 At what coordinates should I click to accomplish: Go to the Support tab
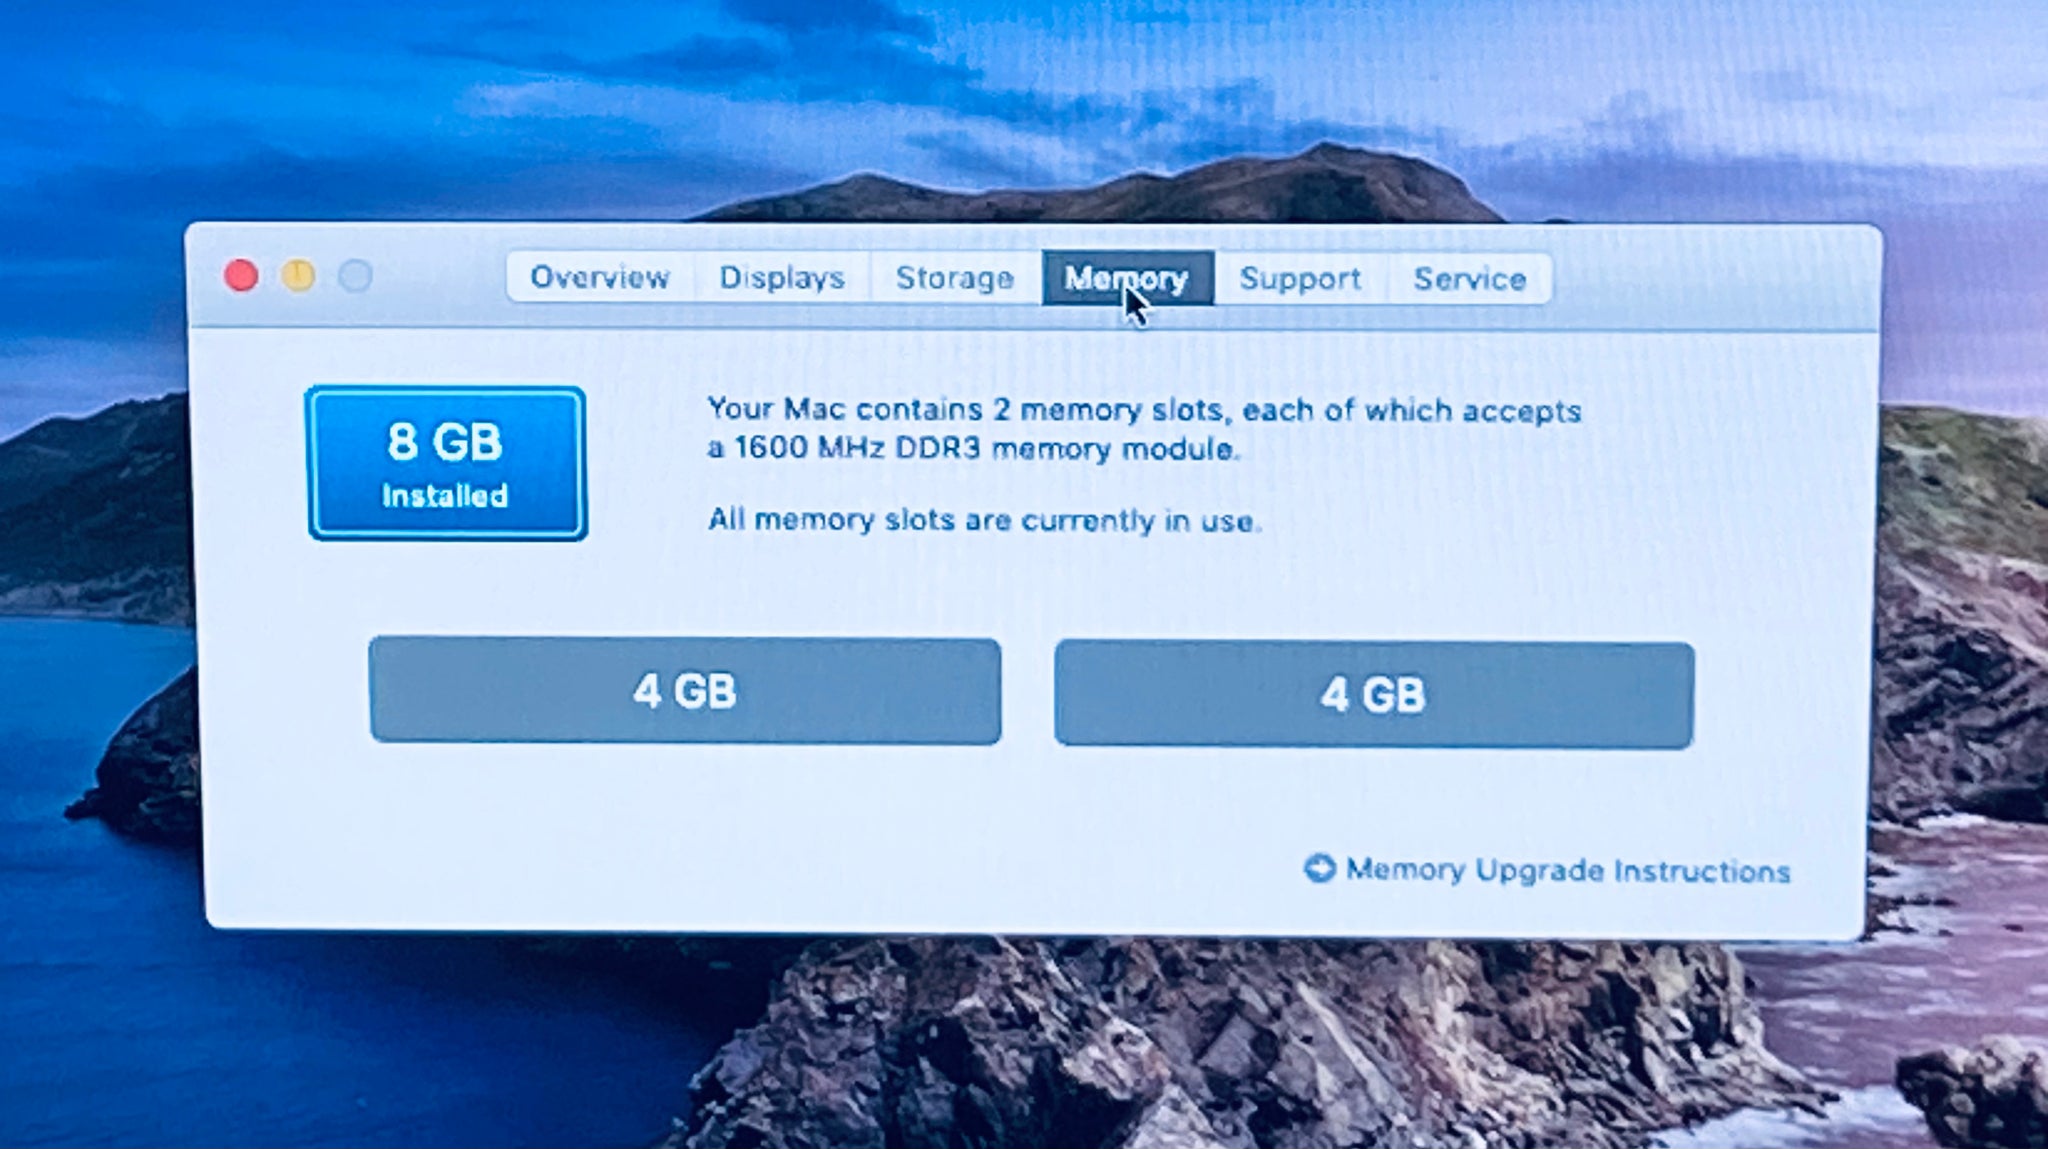click(1300, 278)
